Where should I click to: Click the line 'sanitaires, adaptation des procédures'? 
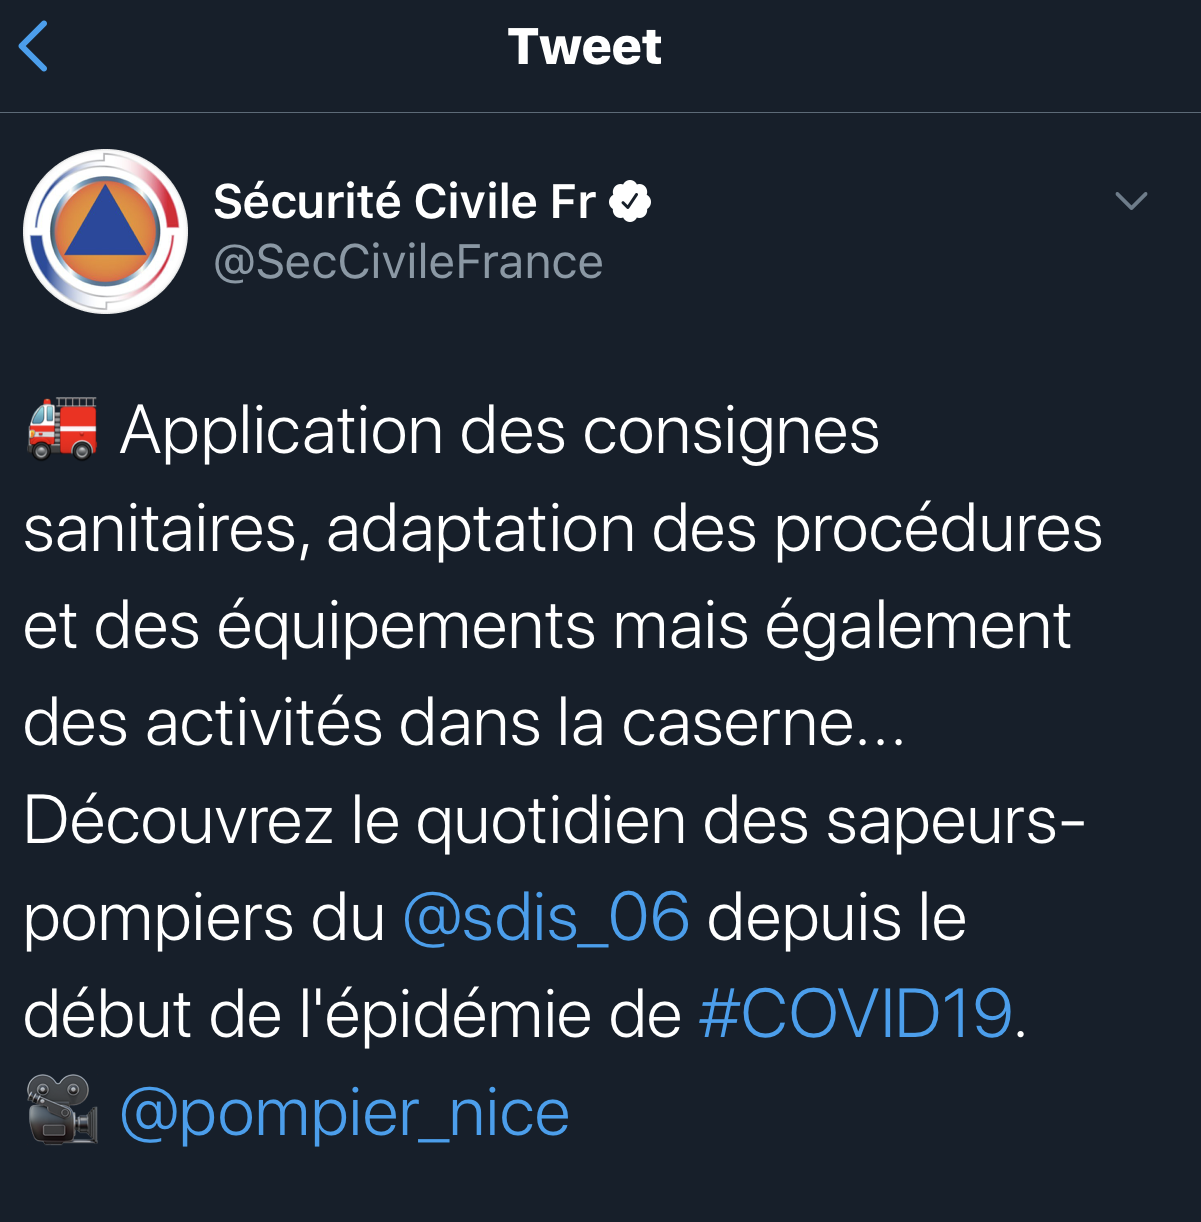[x=563, y=528]
